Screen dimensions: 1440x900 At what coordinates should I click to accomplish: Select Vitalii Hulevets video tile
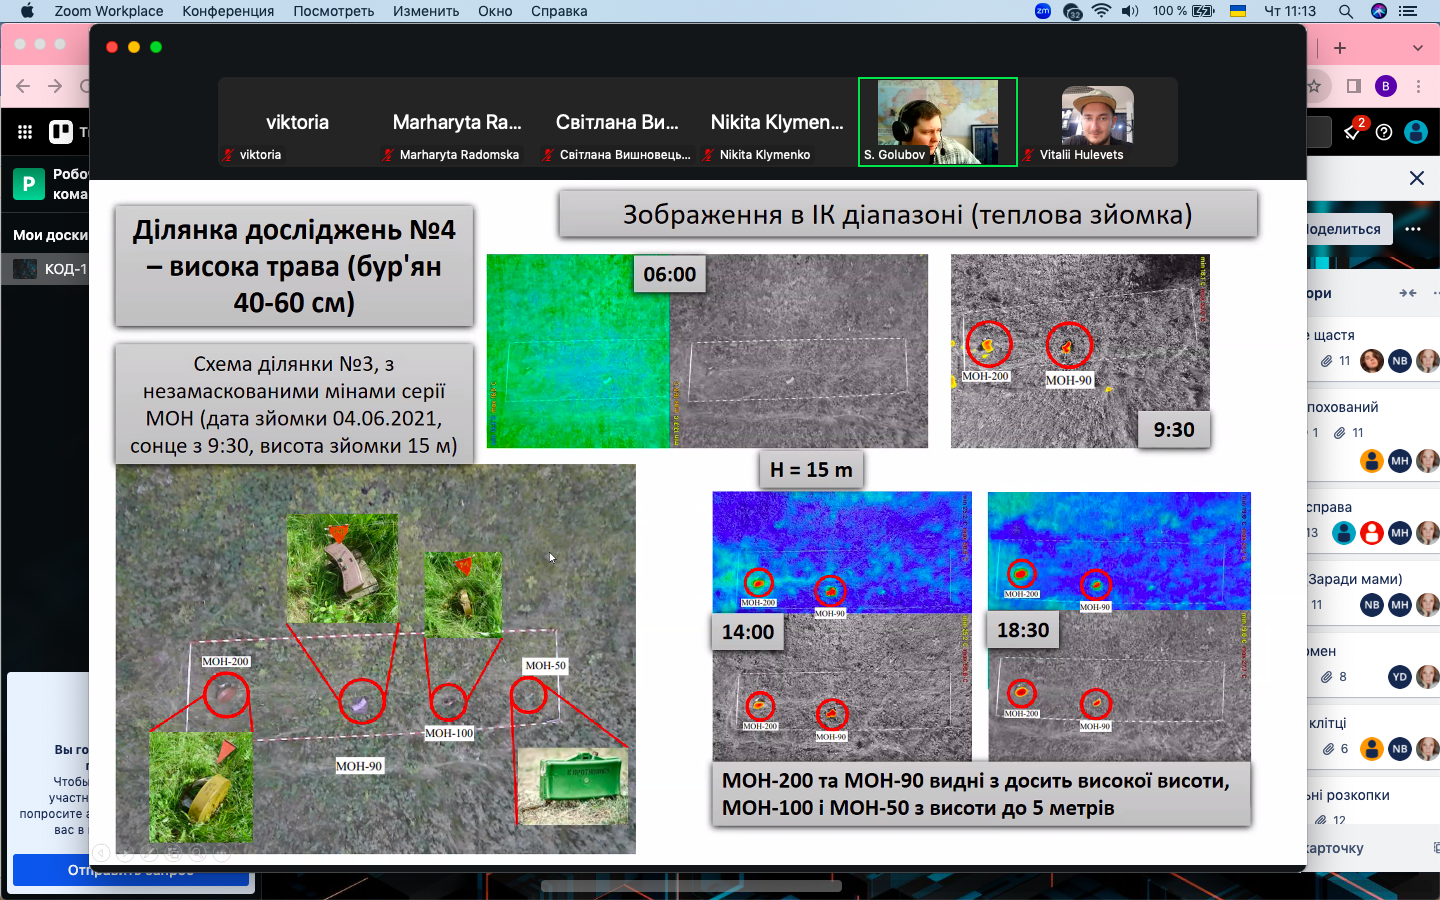(x=1098, y=122)
